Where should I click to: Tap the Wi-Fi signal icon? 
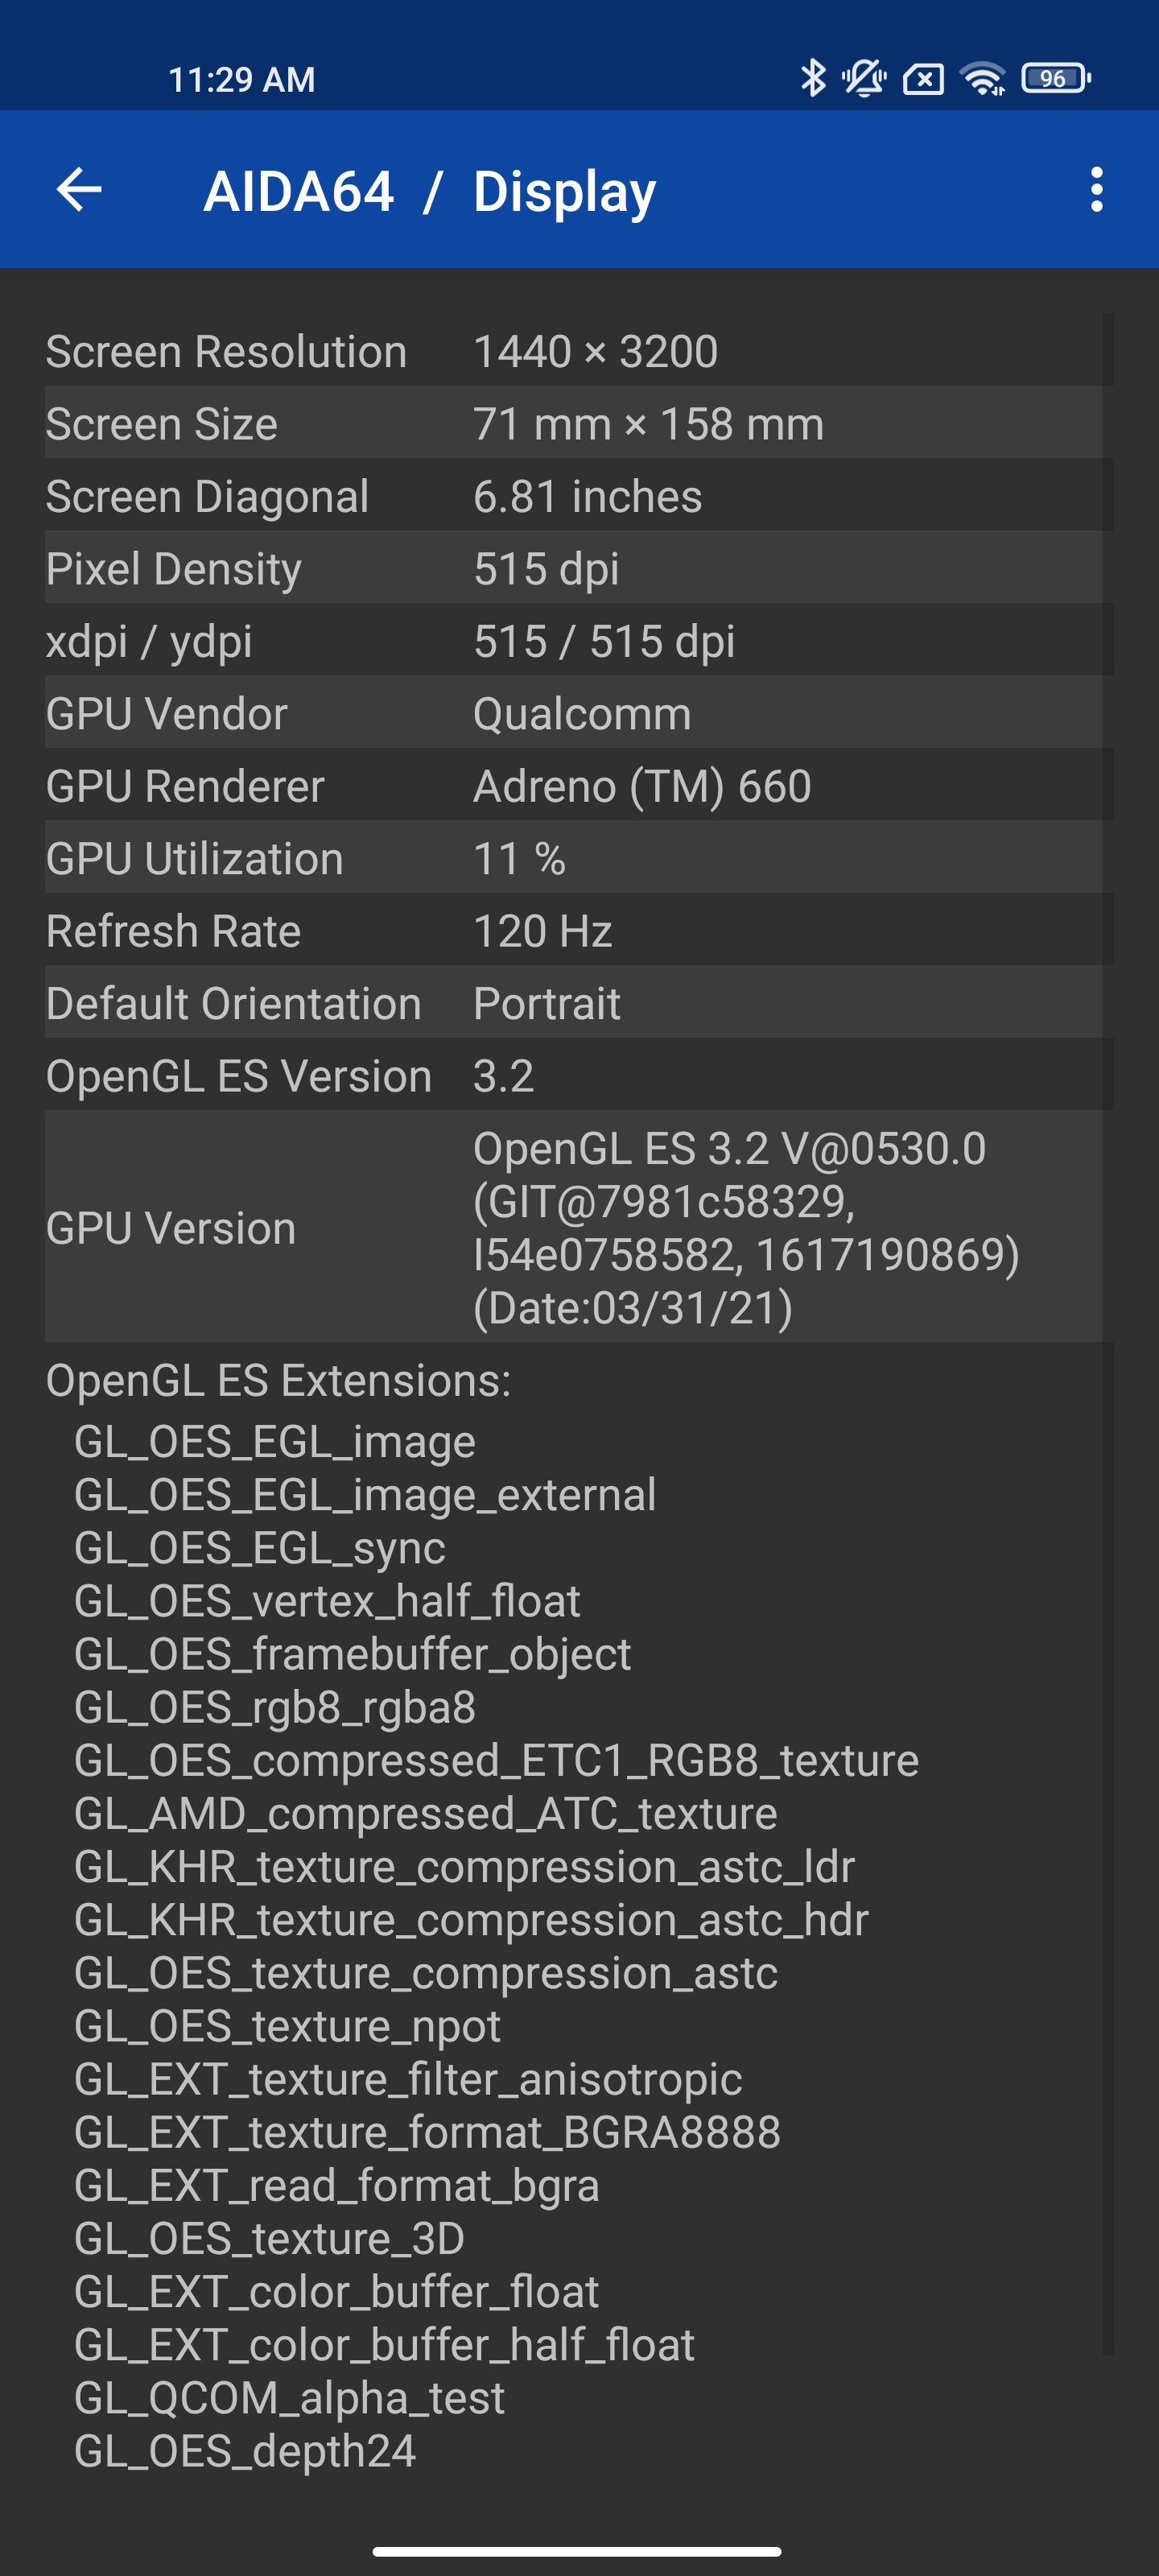click(983, 78)
